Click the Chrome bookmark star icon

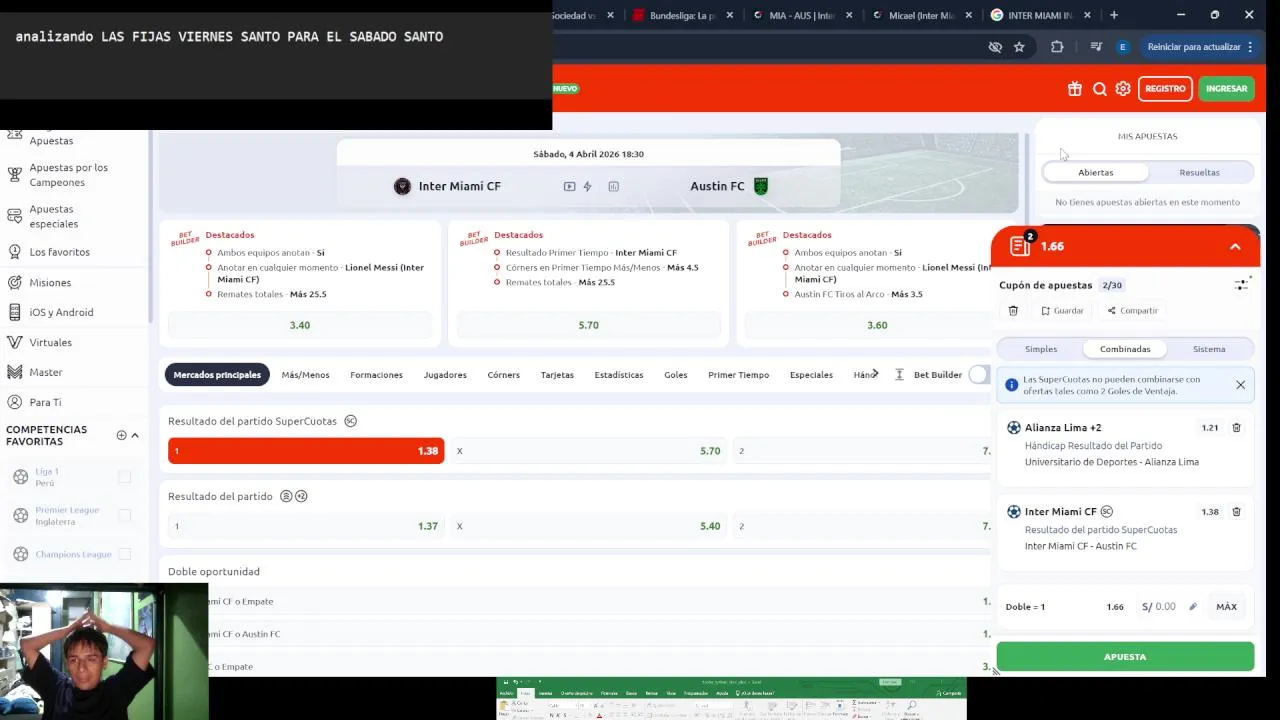[1019, 47]
